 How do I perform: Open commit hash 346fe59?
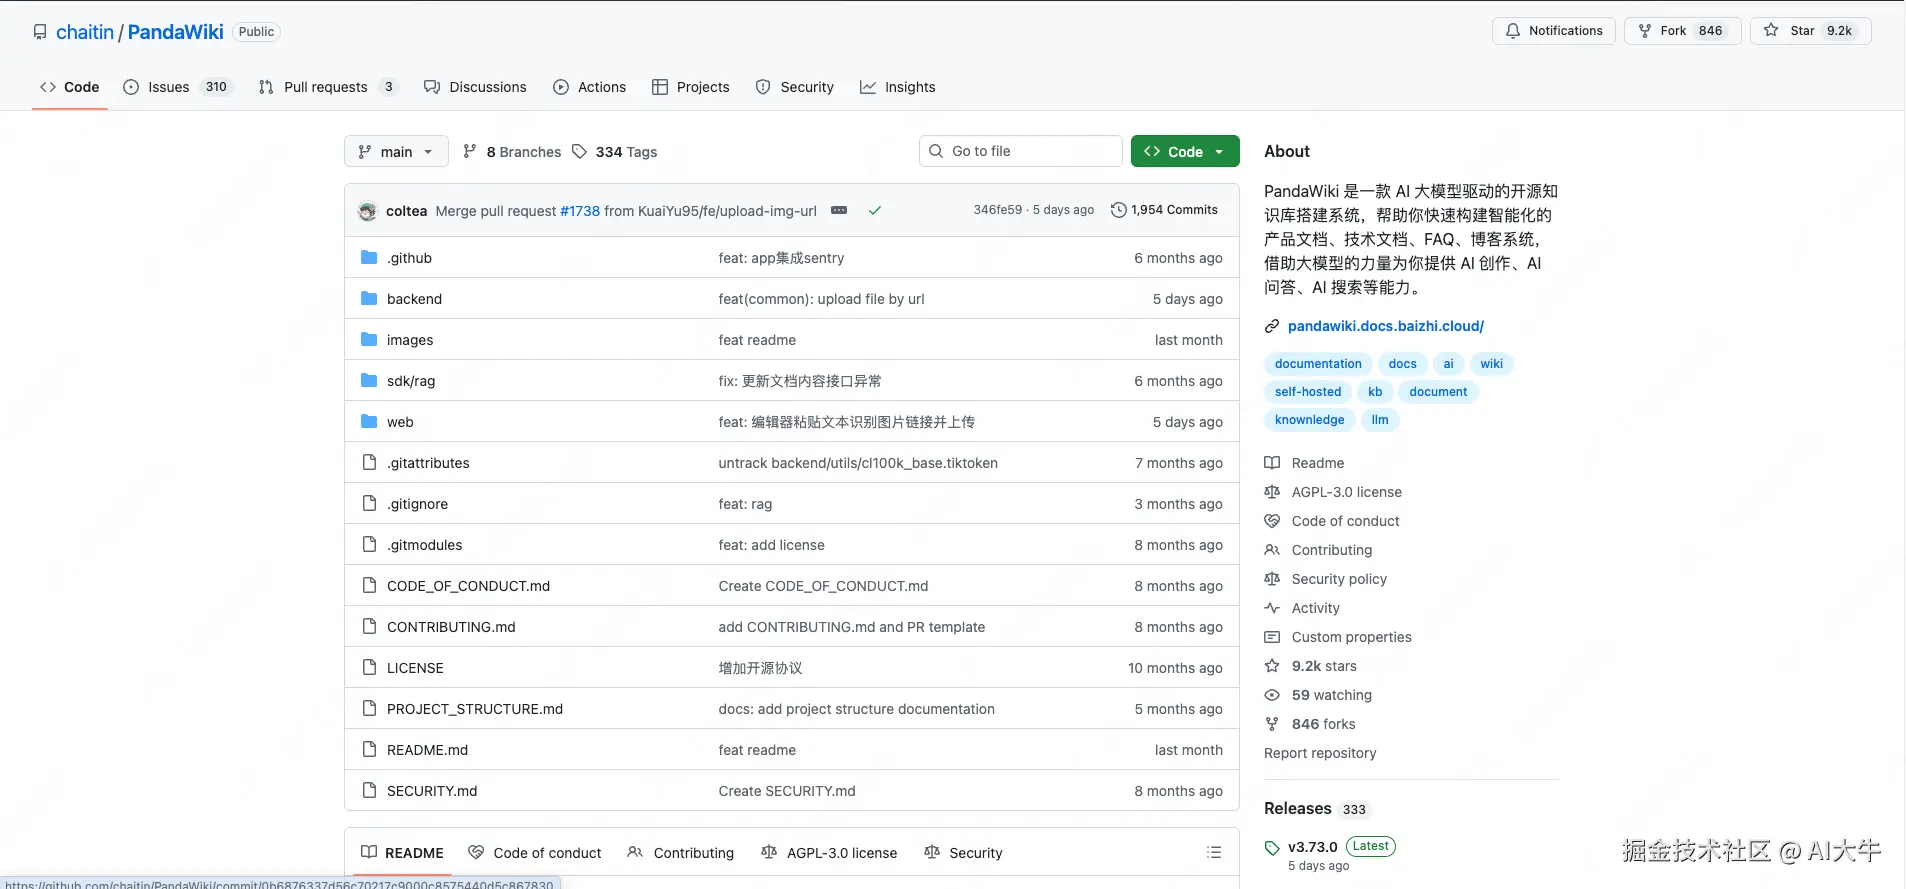[x=997, y=210]
